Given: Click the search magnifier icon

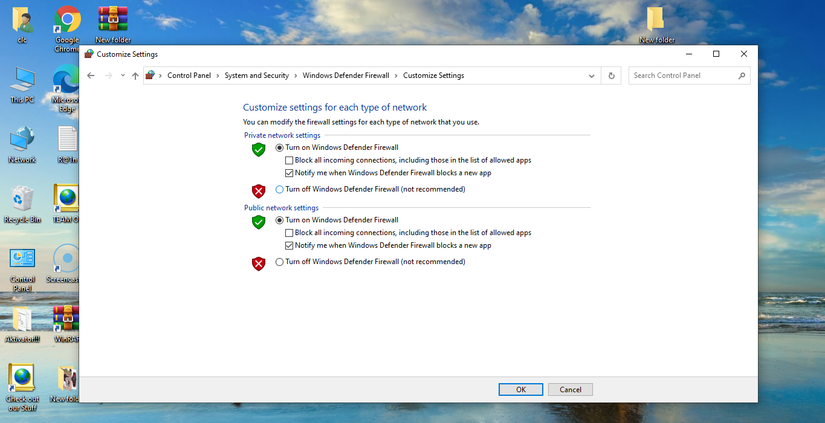Looking at the screenshot, I should [741, 76].
